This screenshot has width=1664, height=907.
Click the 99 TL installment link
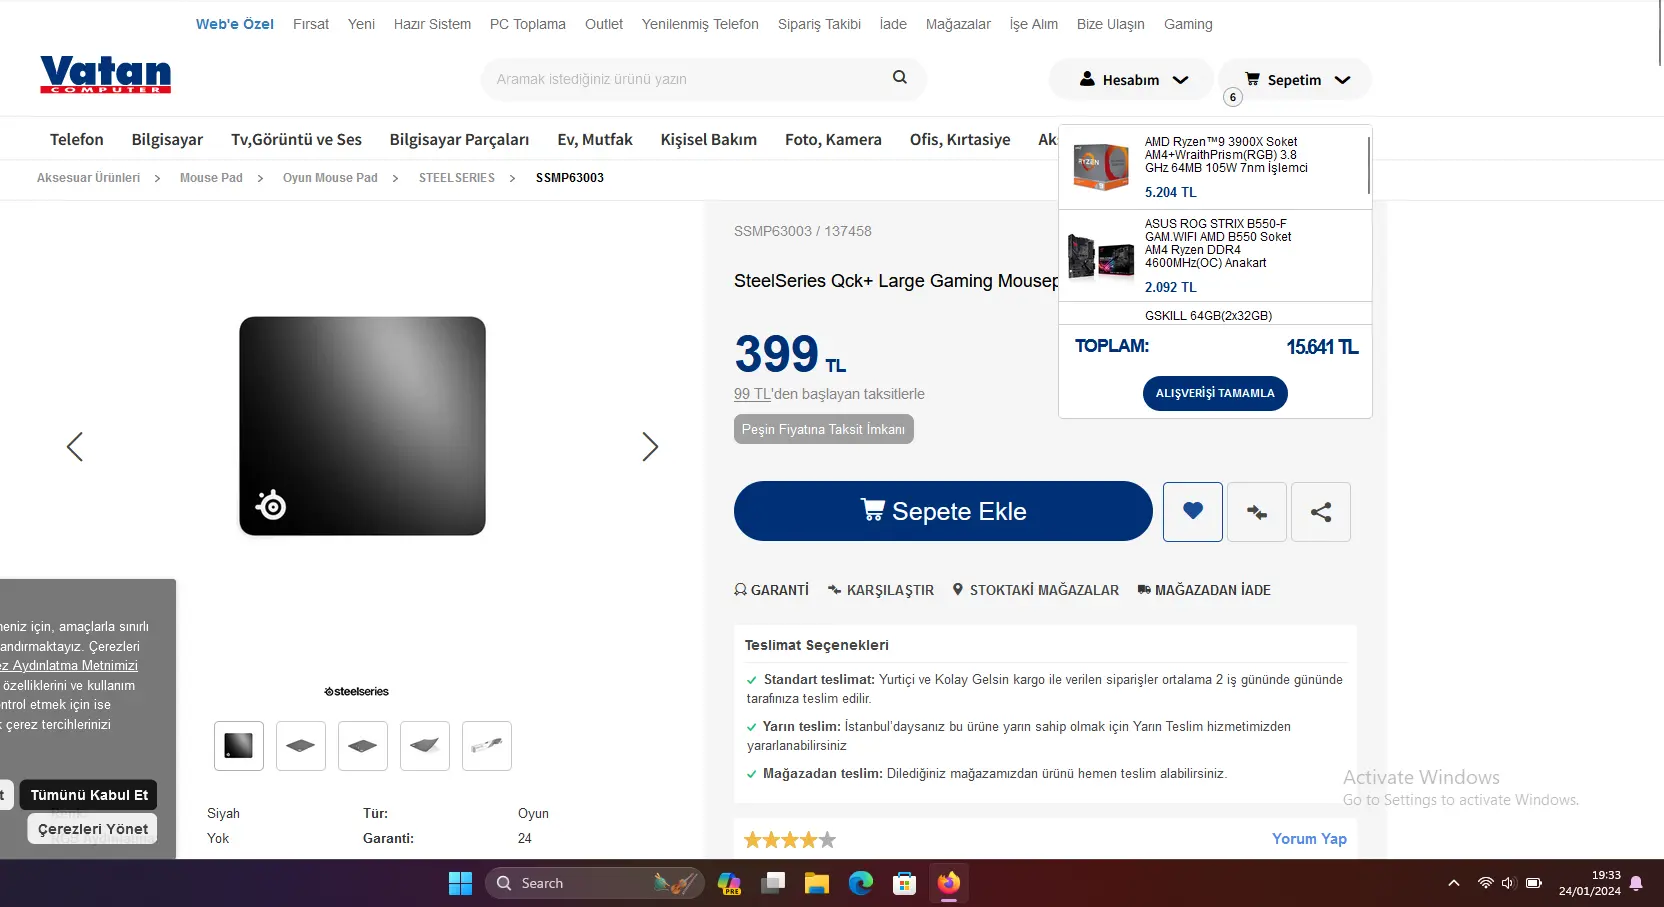pyautogui.click(x=752, y=394)
